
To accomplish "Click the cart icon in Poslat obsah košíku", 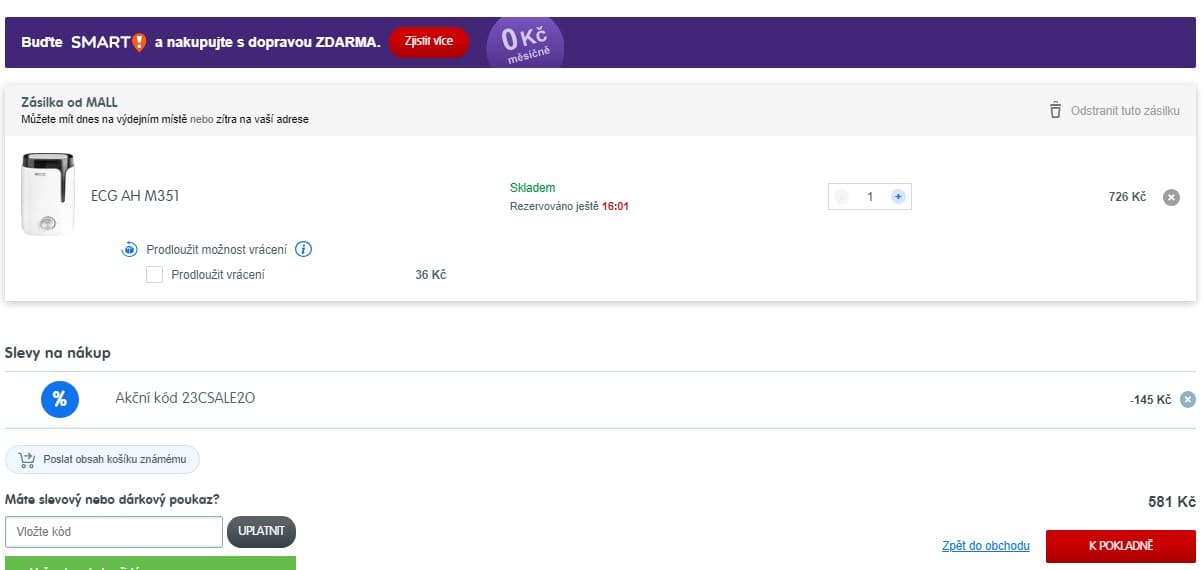I will pos(27,459).
